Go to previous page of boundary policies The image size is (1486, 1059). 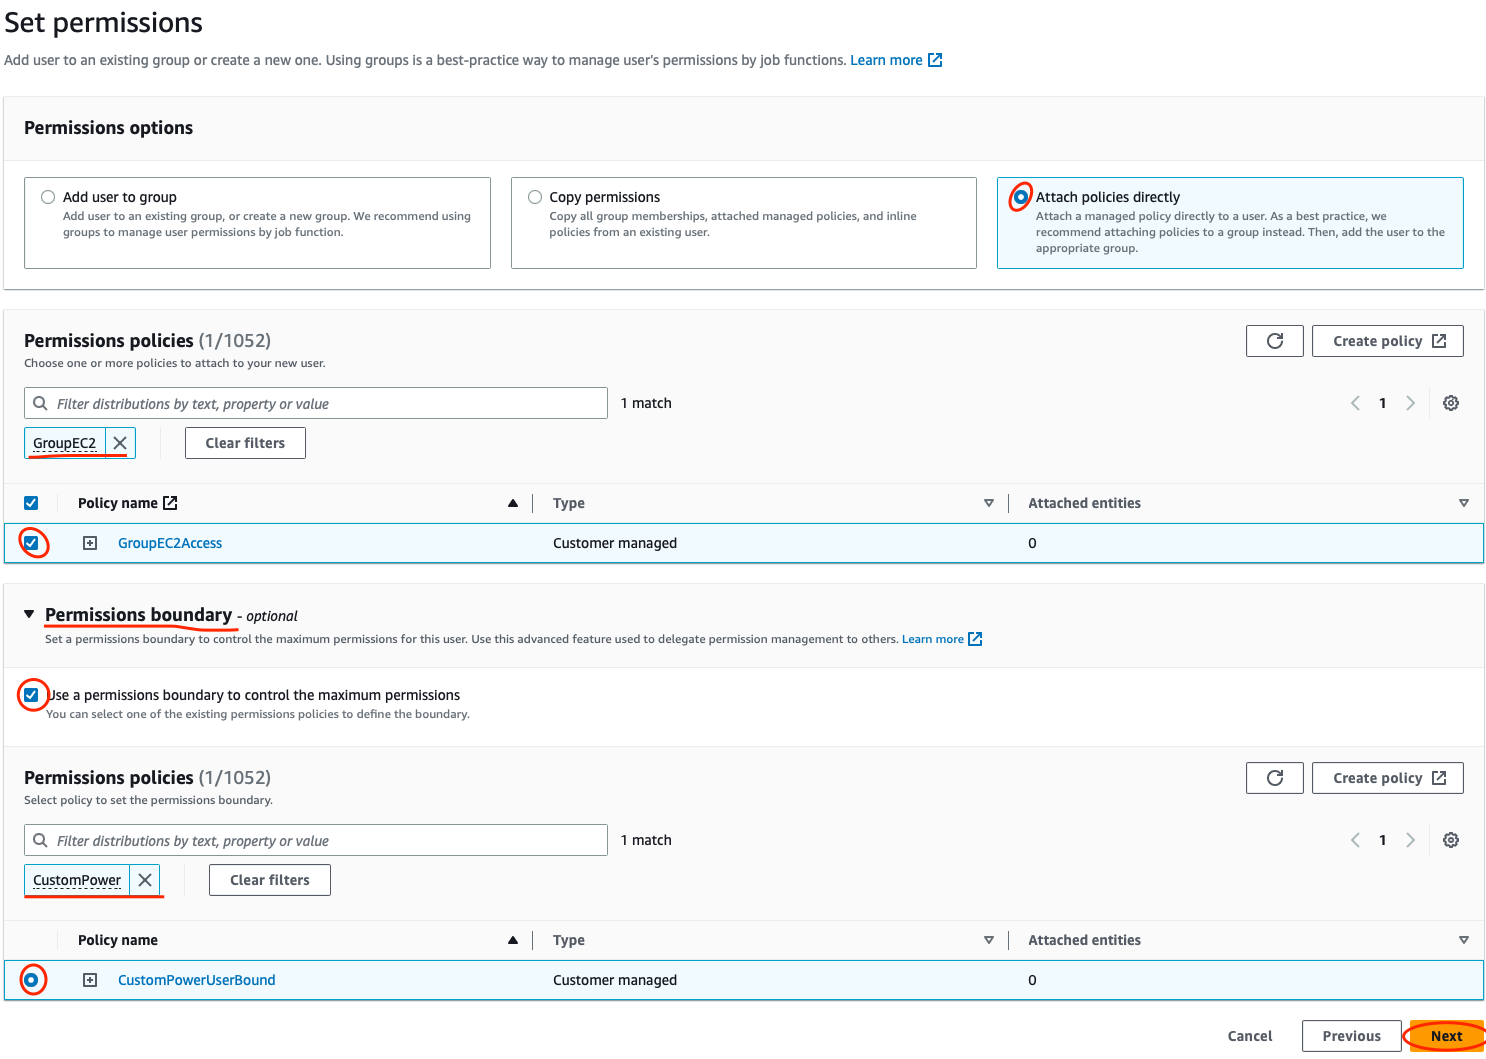click(1355, 840)
